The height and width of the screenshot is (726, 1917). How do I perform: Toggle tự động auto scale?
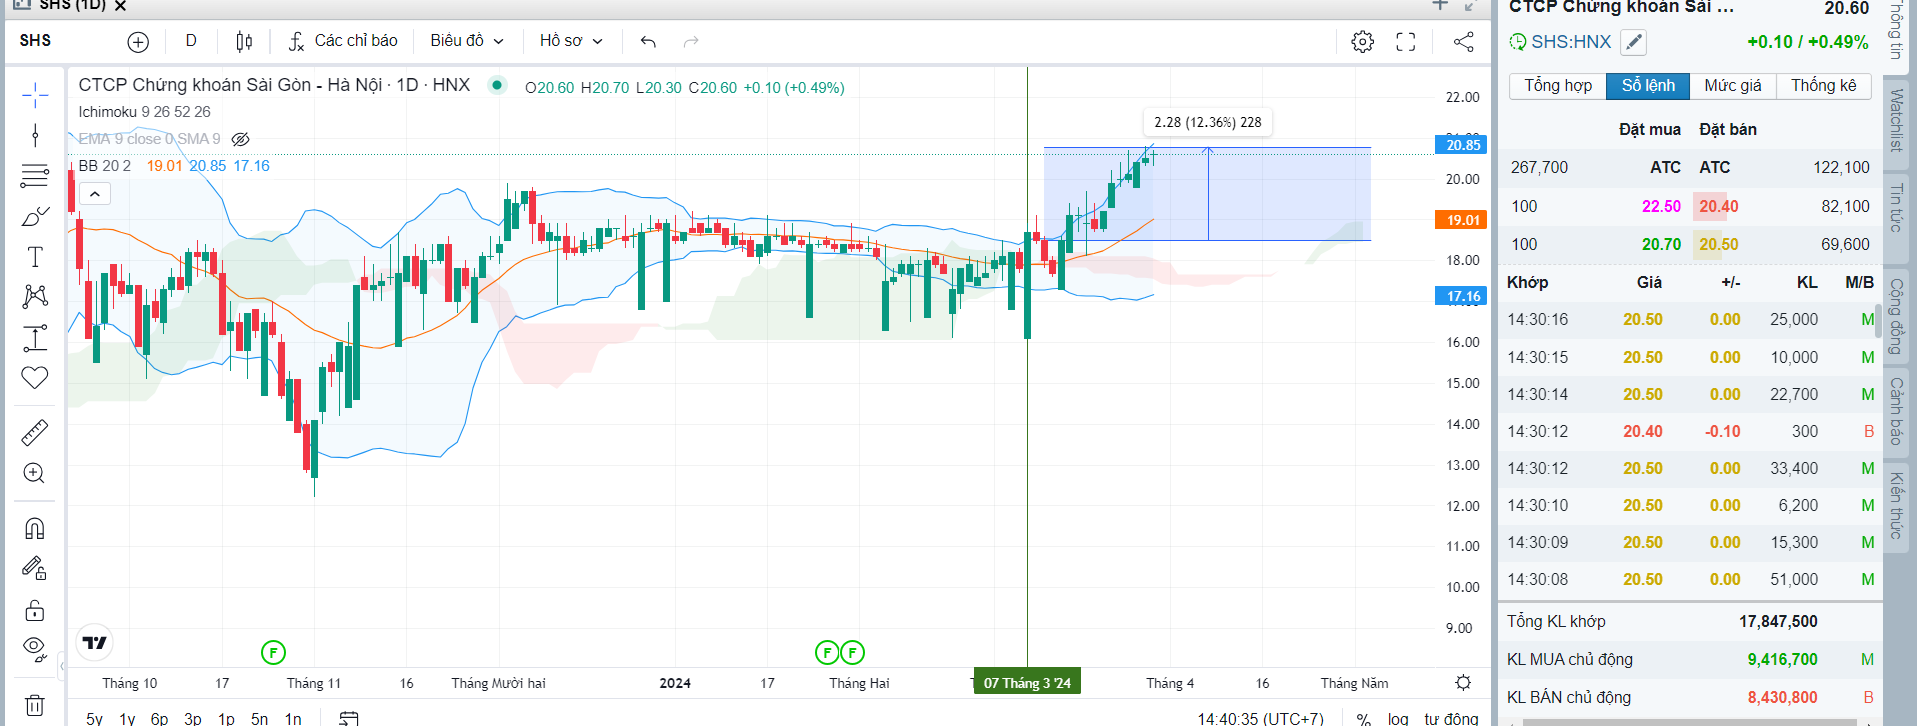point(1451,719)
